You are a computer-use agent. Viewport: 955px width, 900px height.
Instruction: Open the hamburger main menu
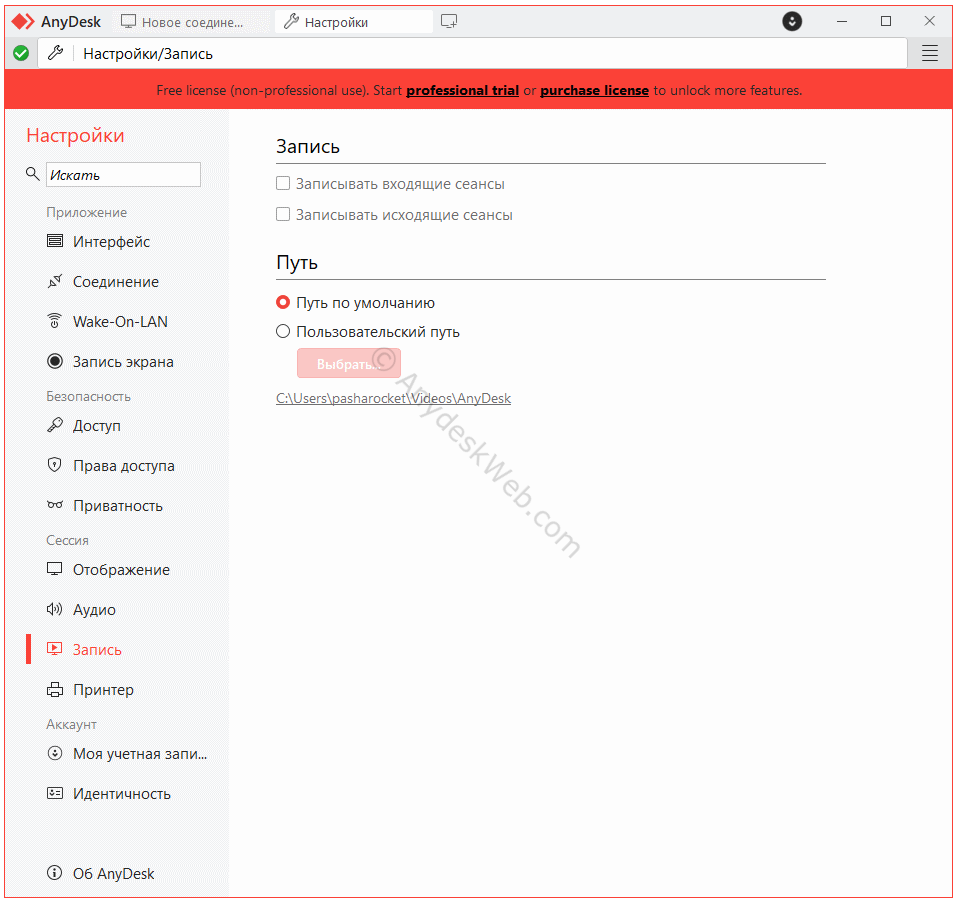pos(929,54)
